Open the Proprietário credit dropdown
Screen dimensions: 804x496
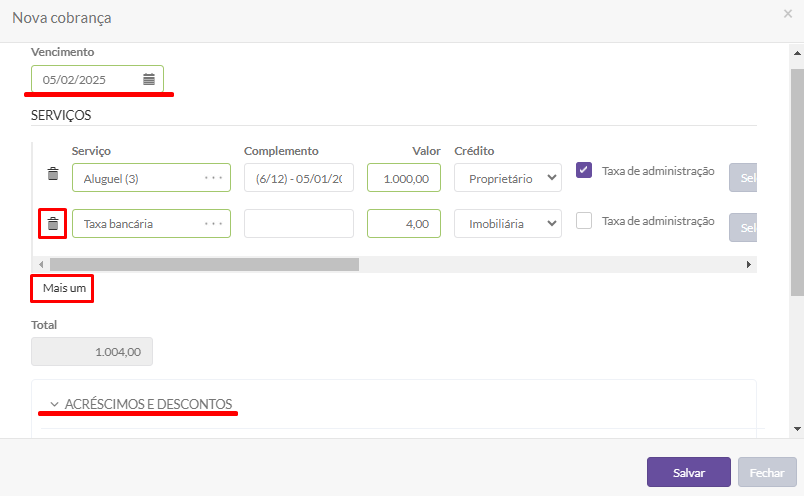[x=507, y=178]
